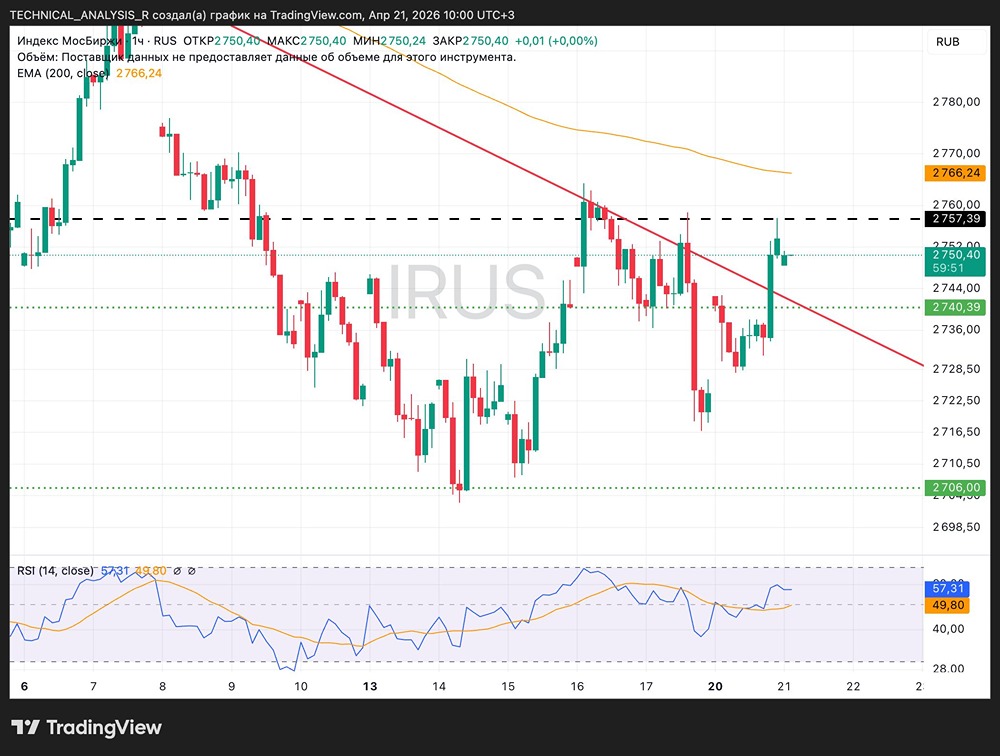Screen dimensions: 1000x756
Task: Click the 2770,00 price scale tick
Action: [x=956, y=153]
